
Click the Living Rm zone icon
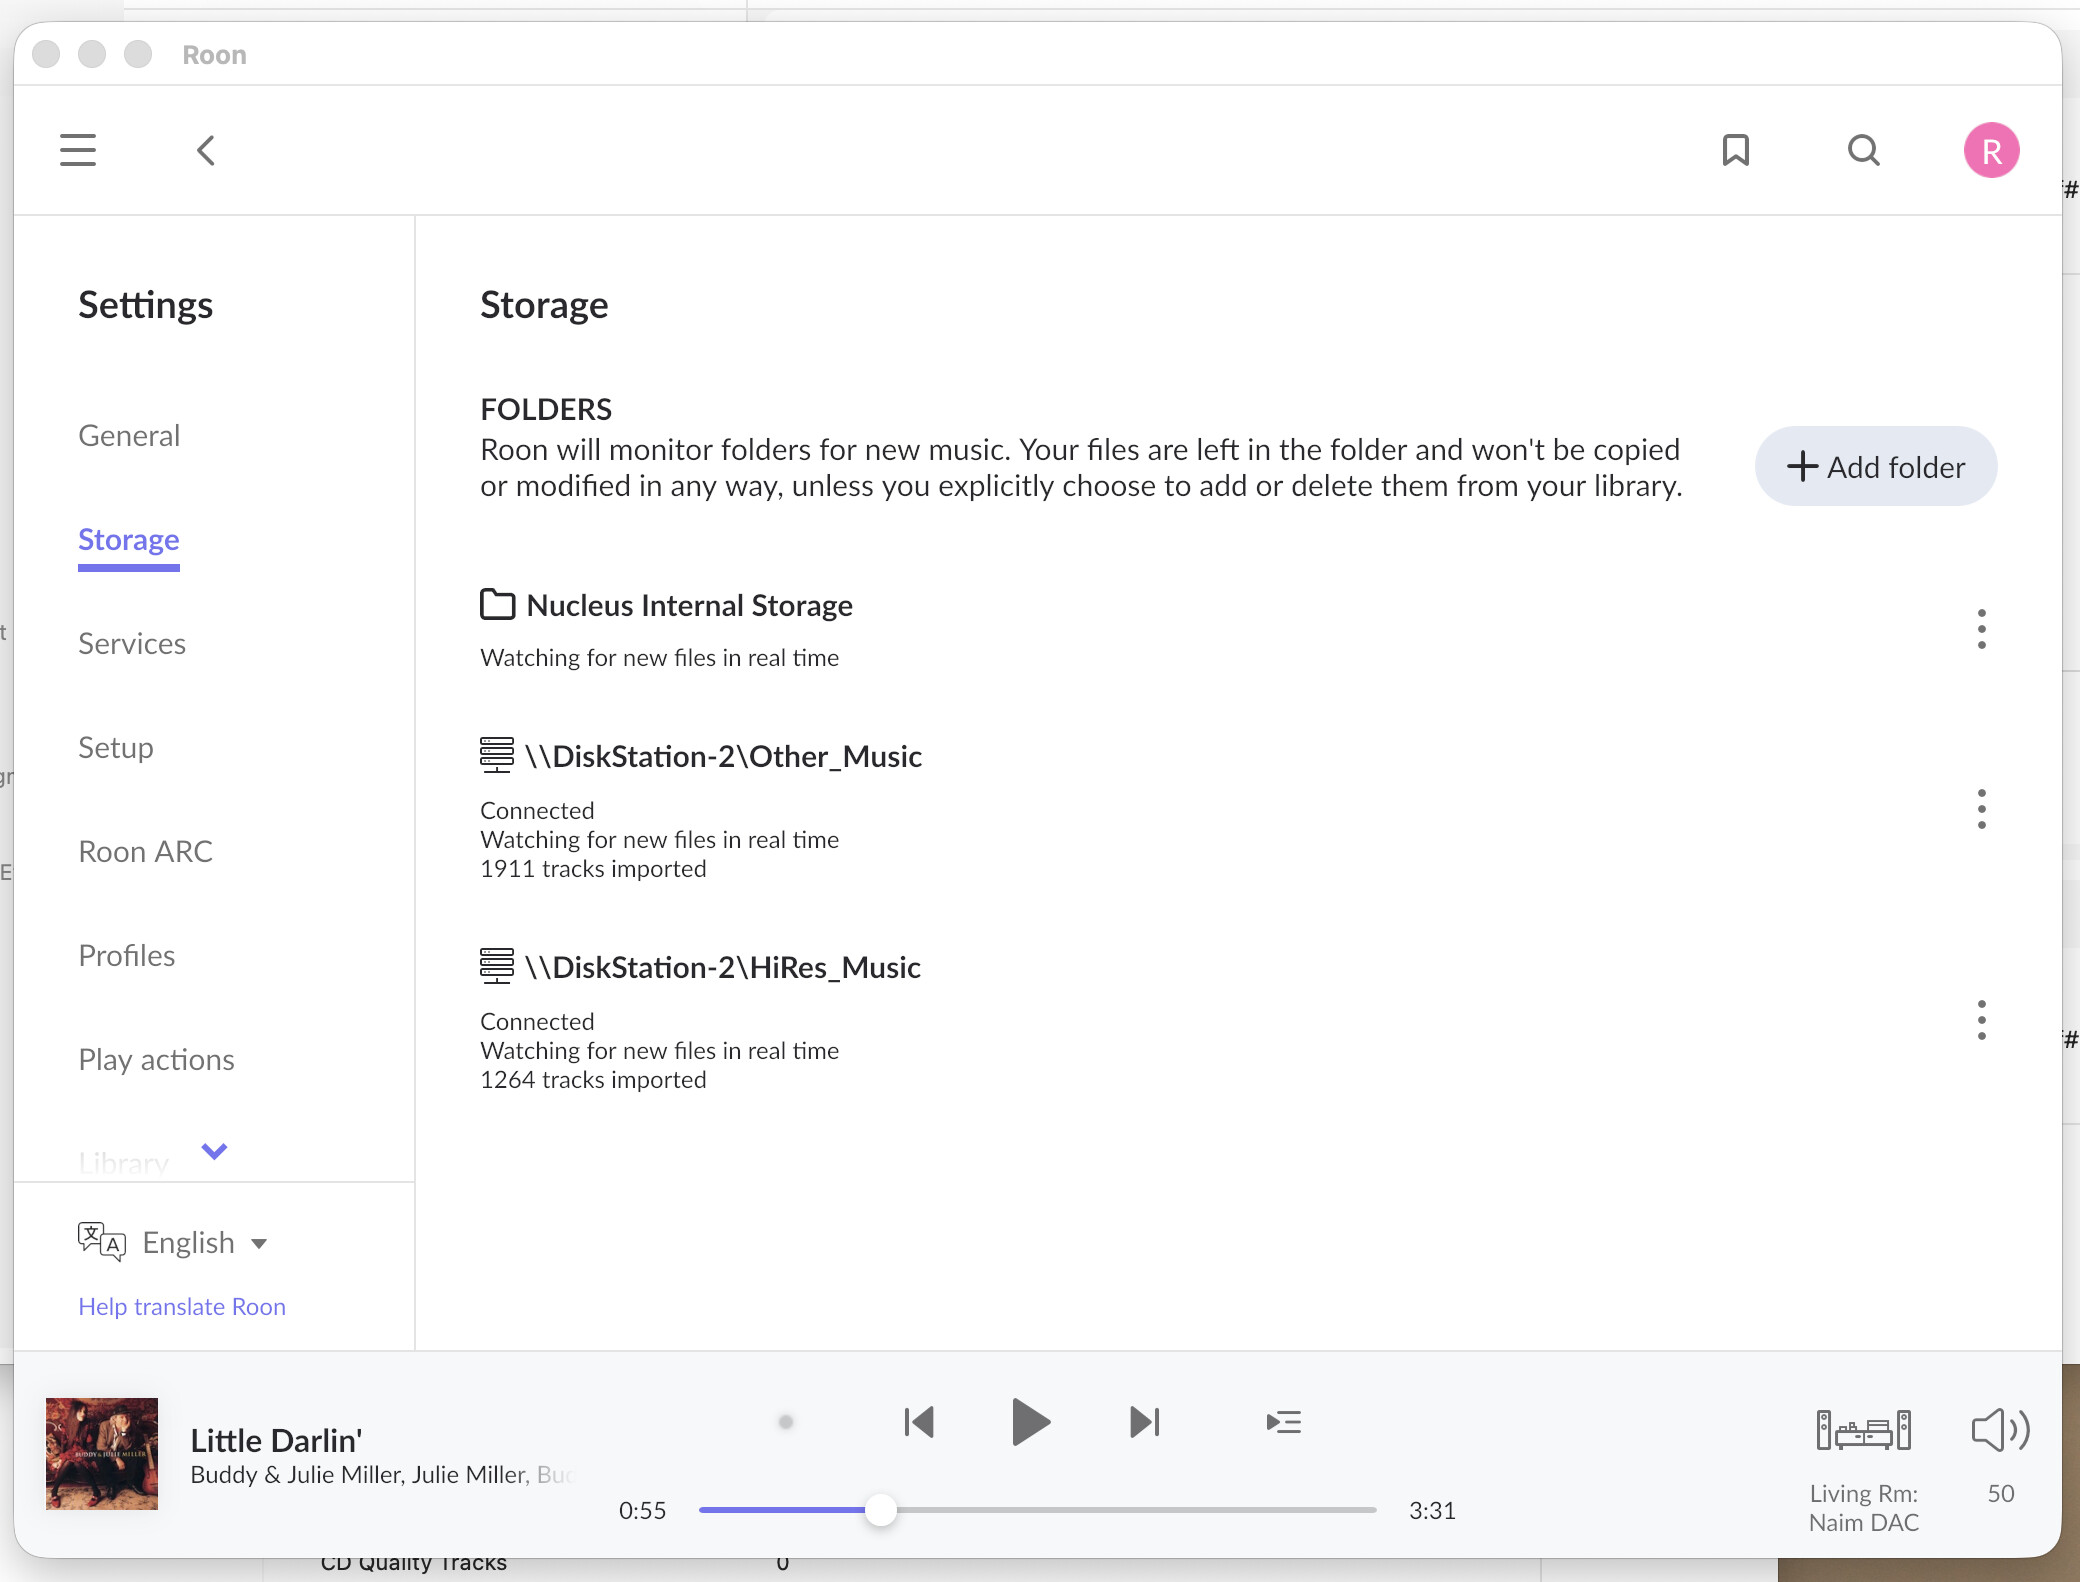(x=1863, y=1430)
